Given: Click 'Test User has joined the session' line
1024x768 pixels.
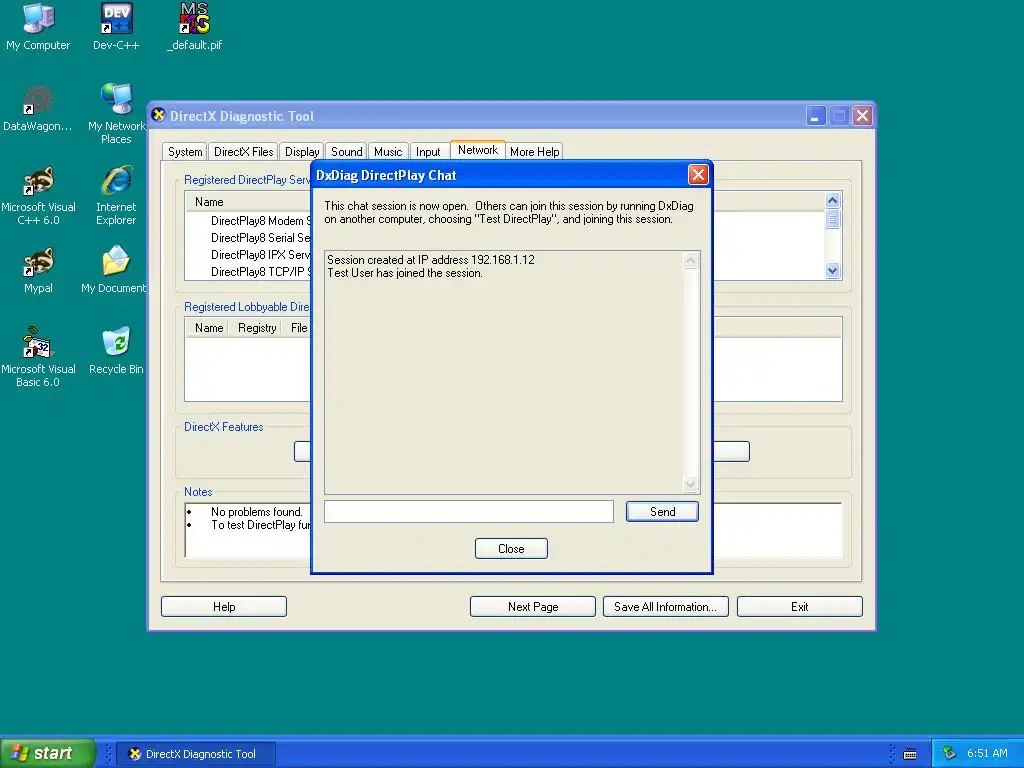Looking at the screenshot, I should point(405,273).
